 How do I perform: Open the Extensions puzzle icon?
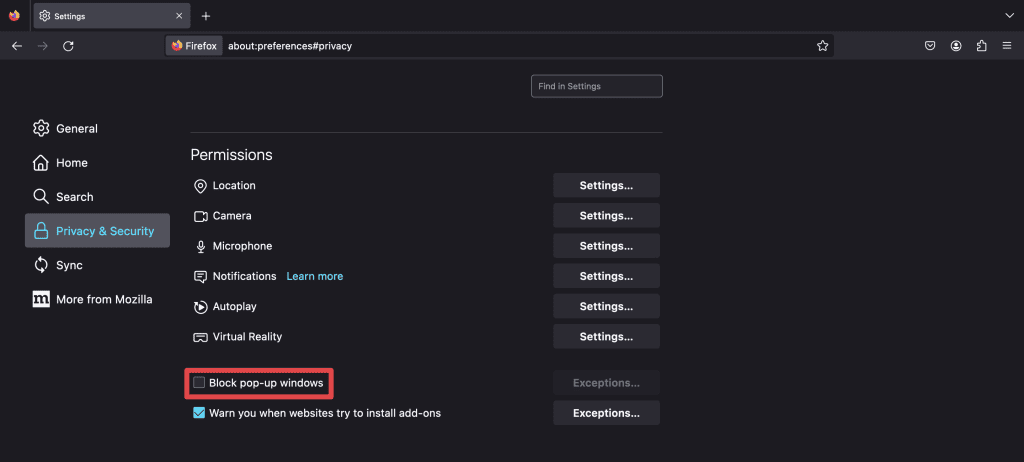pos(981,46)
